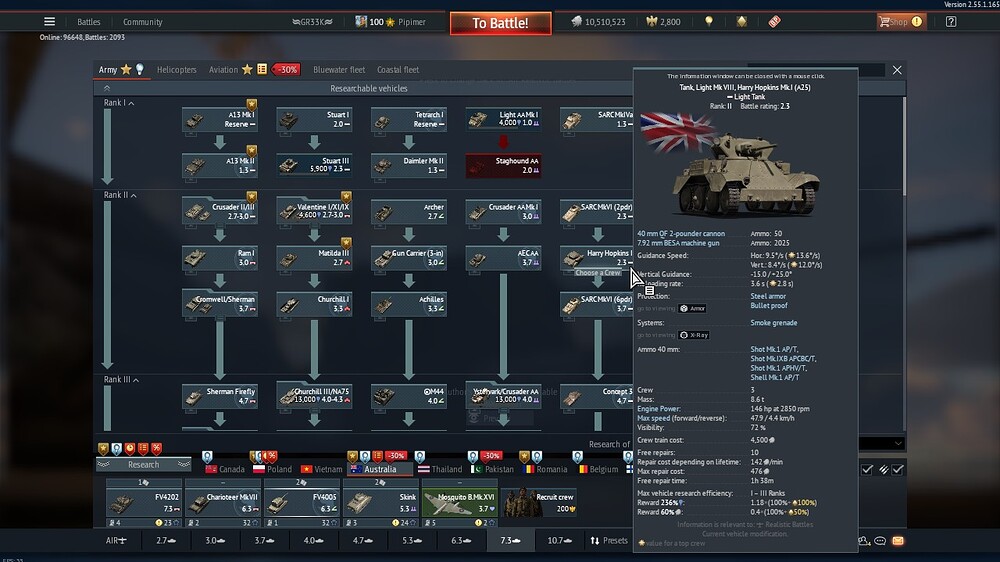Click the Golden Eagles balance icon

click(651, 22)
